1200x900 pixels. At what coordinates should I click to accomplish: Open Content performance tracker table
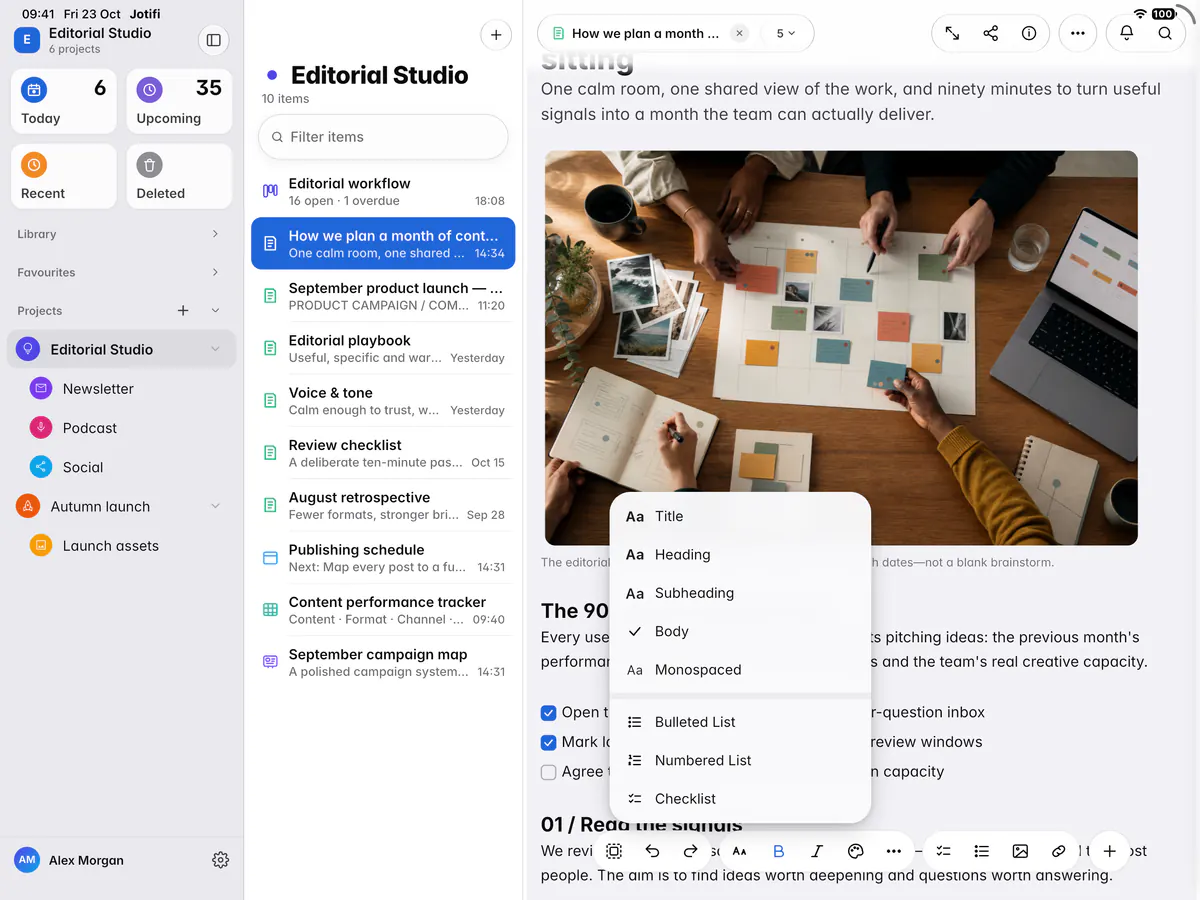coord(383,610)
